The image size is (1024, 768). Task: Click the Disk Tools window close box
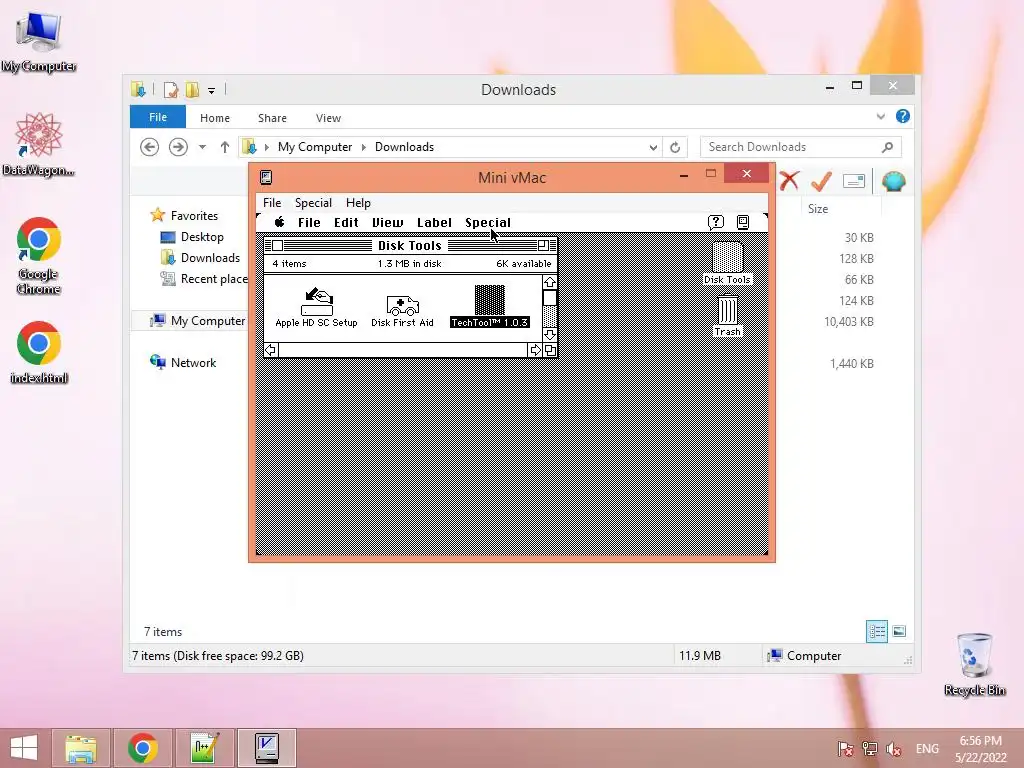point(278,246)
